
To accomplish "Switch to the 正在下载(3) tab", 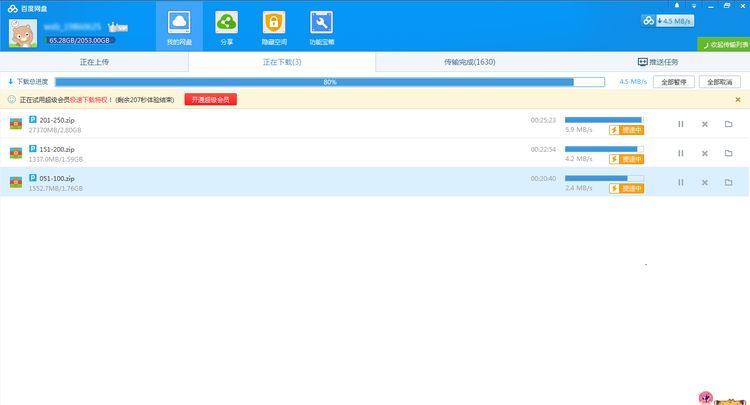I will [x=282, y=62].
